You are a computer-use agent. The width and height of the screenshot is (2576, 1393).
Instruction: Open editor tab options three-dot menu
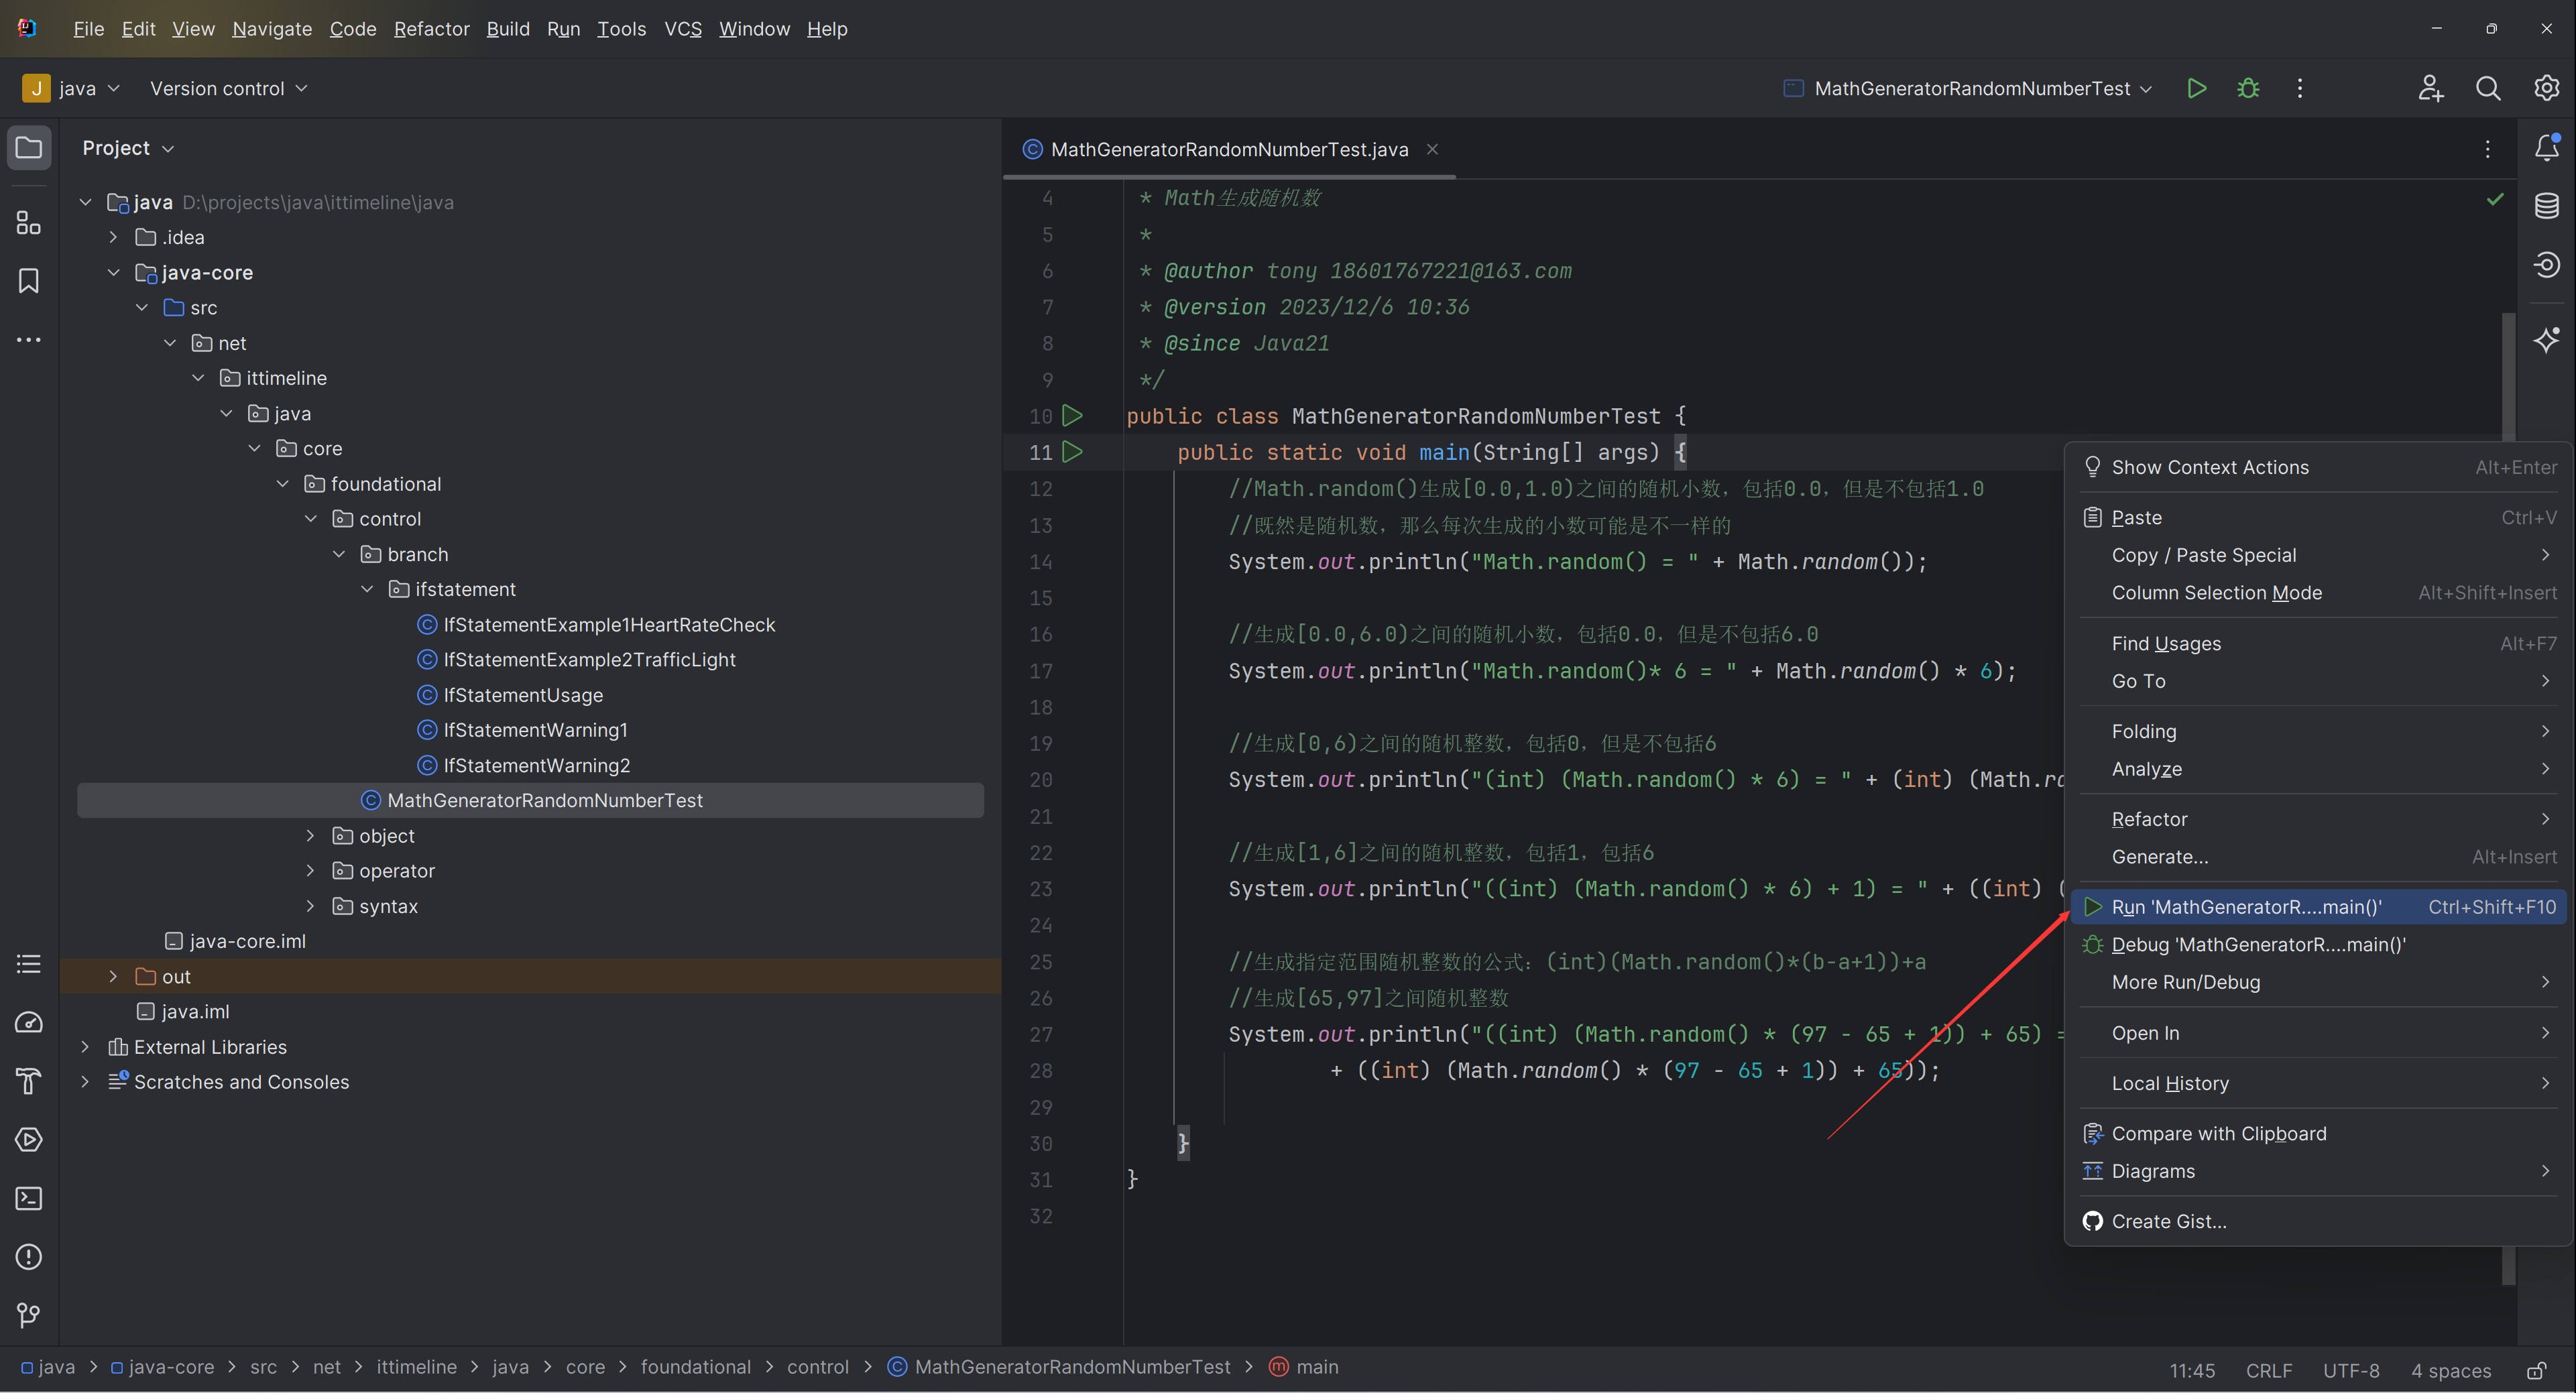2487,149
